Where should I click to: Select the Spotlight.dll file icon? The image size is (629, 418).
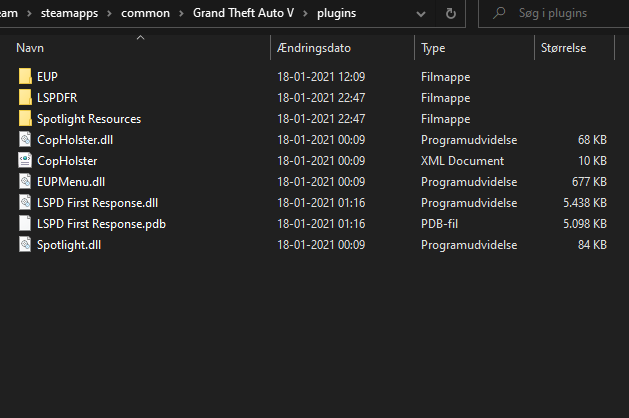click(26, 245)
